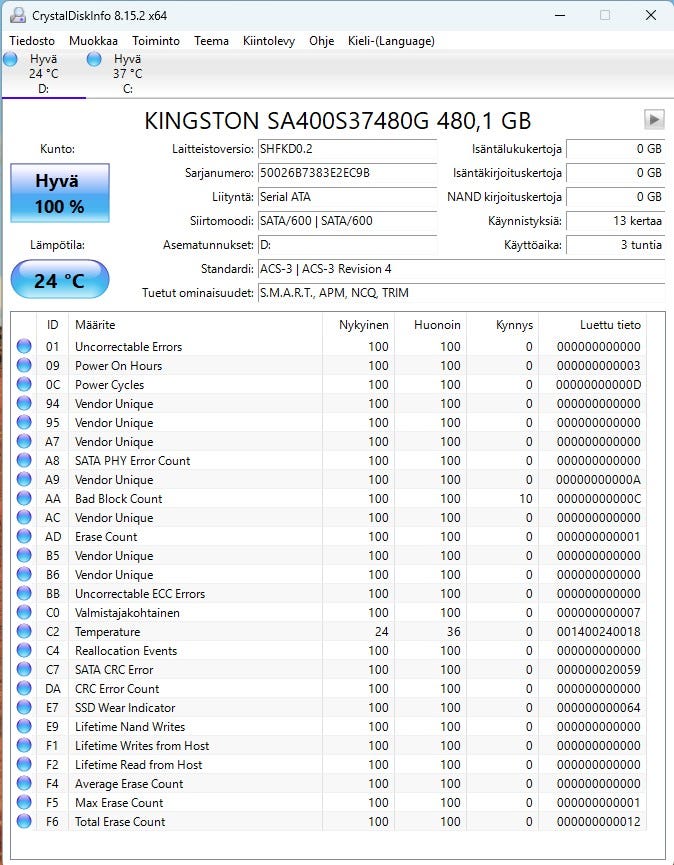
Task: Click the Käynnistyksiä 13 kertaa field
Action: click(616, 221)
